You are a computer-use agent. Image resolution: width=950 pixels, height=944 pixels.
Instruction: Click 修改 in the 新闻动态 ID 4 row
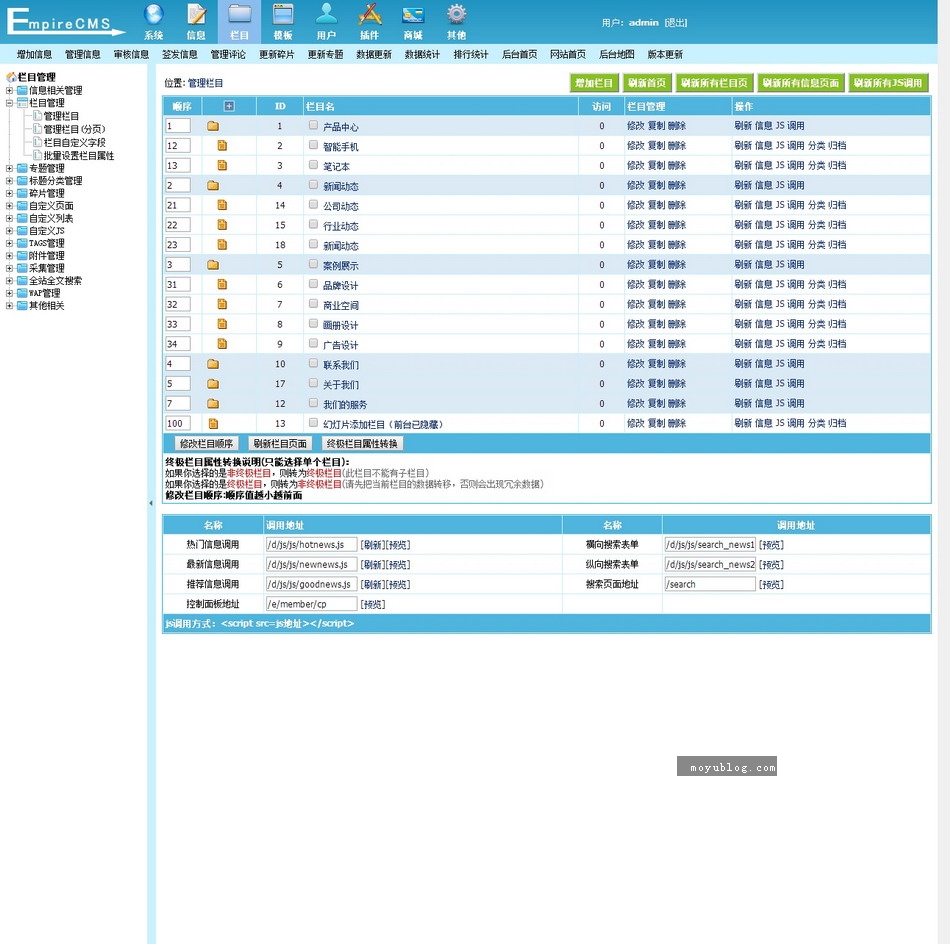636,185
